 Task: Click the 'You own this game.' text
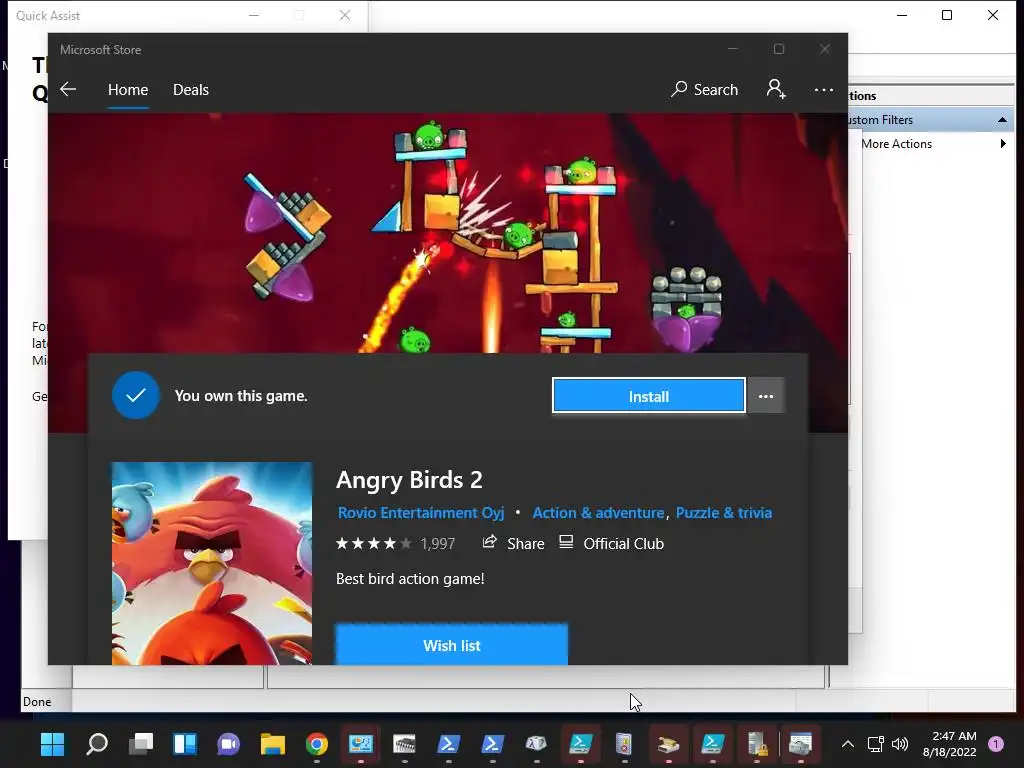point(241,396)
